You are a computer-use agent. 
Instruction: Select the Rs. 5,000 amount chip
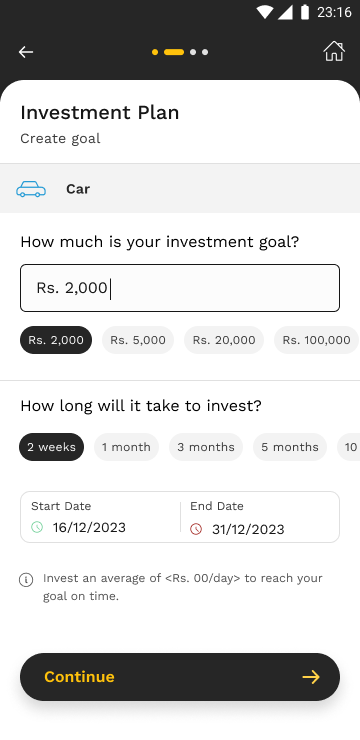pos(138,340)
